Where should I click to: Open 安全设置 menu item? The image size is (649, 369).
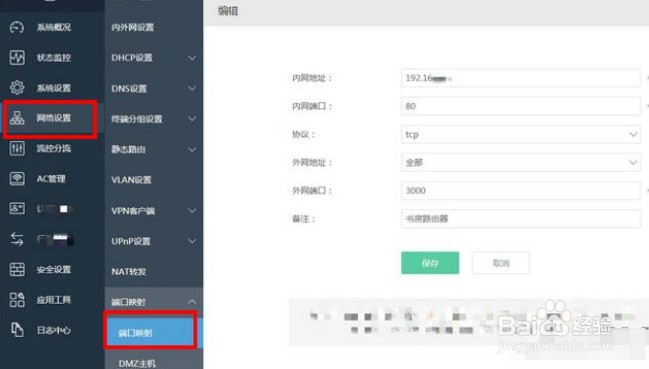click(54, 269)
